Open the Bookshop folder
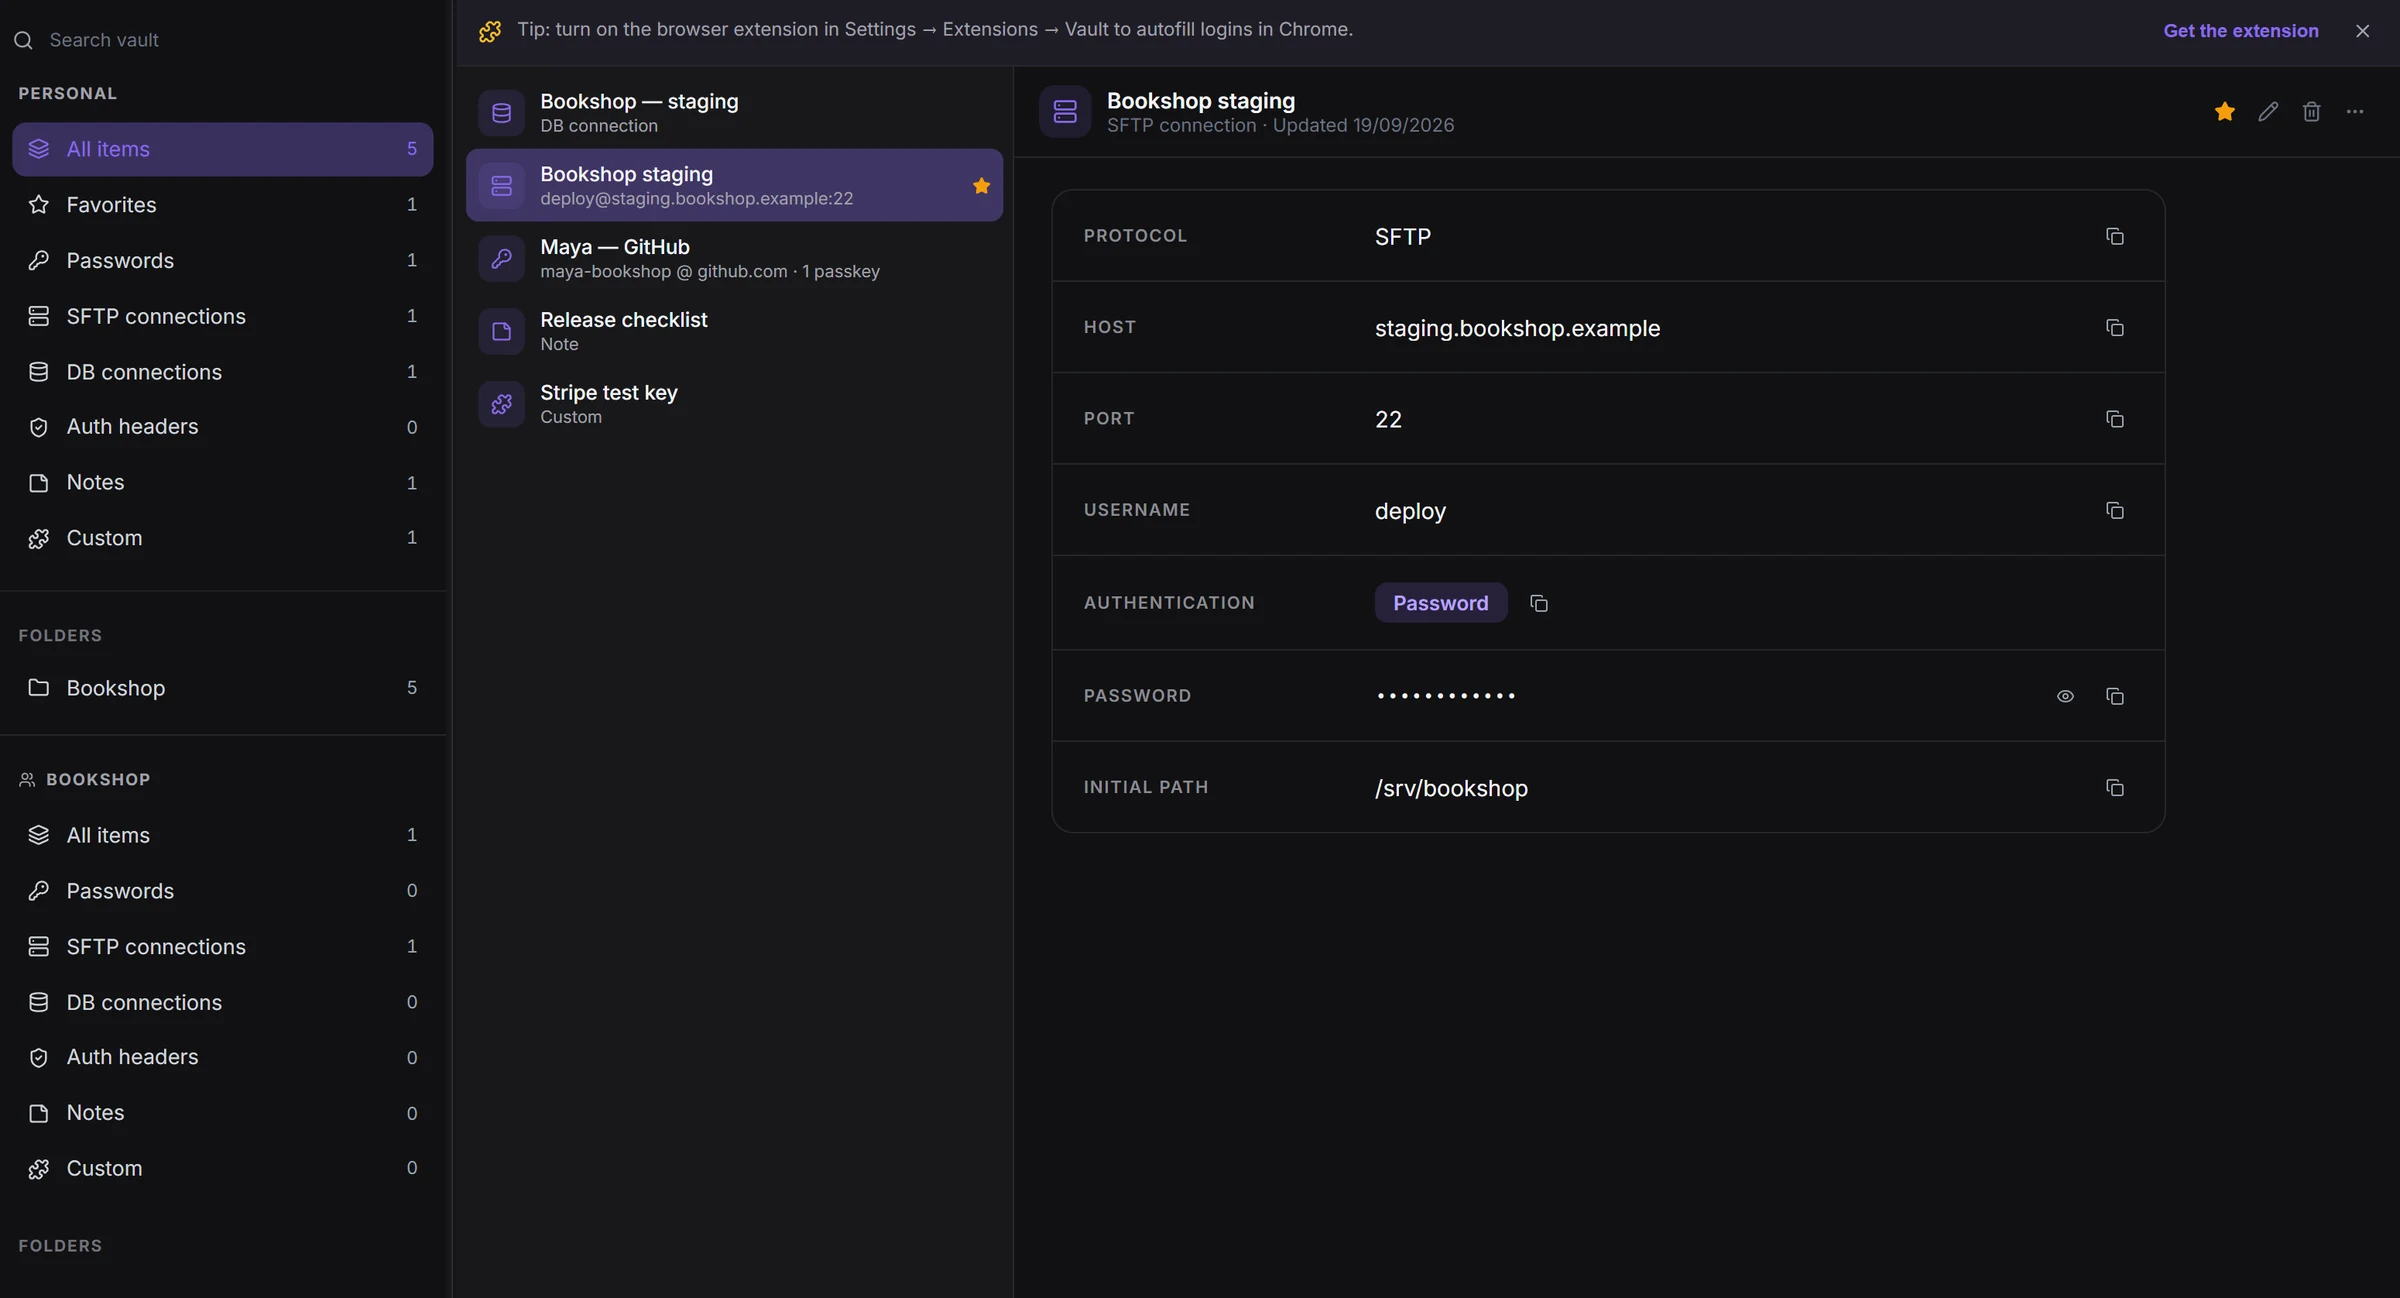2400x1298 pixels. coord(222,688)
